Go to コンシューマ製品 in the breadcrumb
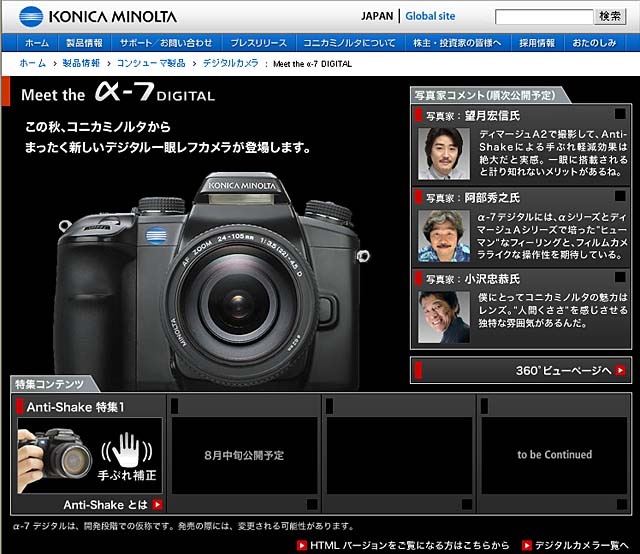Viewport: 640px width, 554px height. pyautogui.click(x=151, y=63)
